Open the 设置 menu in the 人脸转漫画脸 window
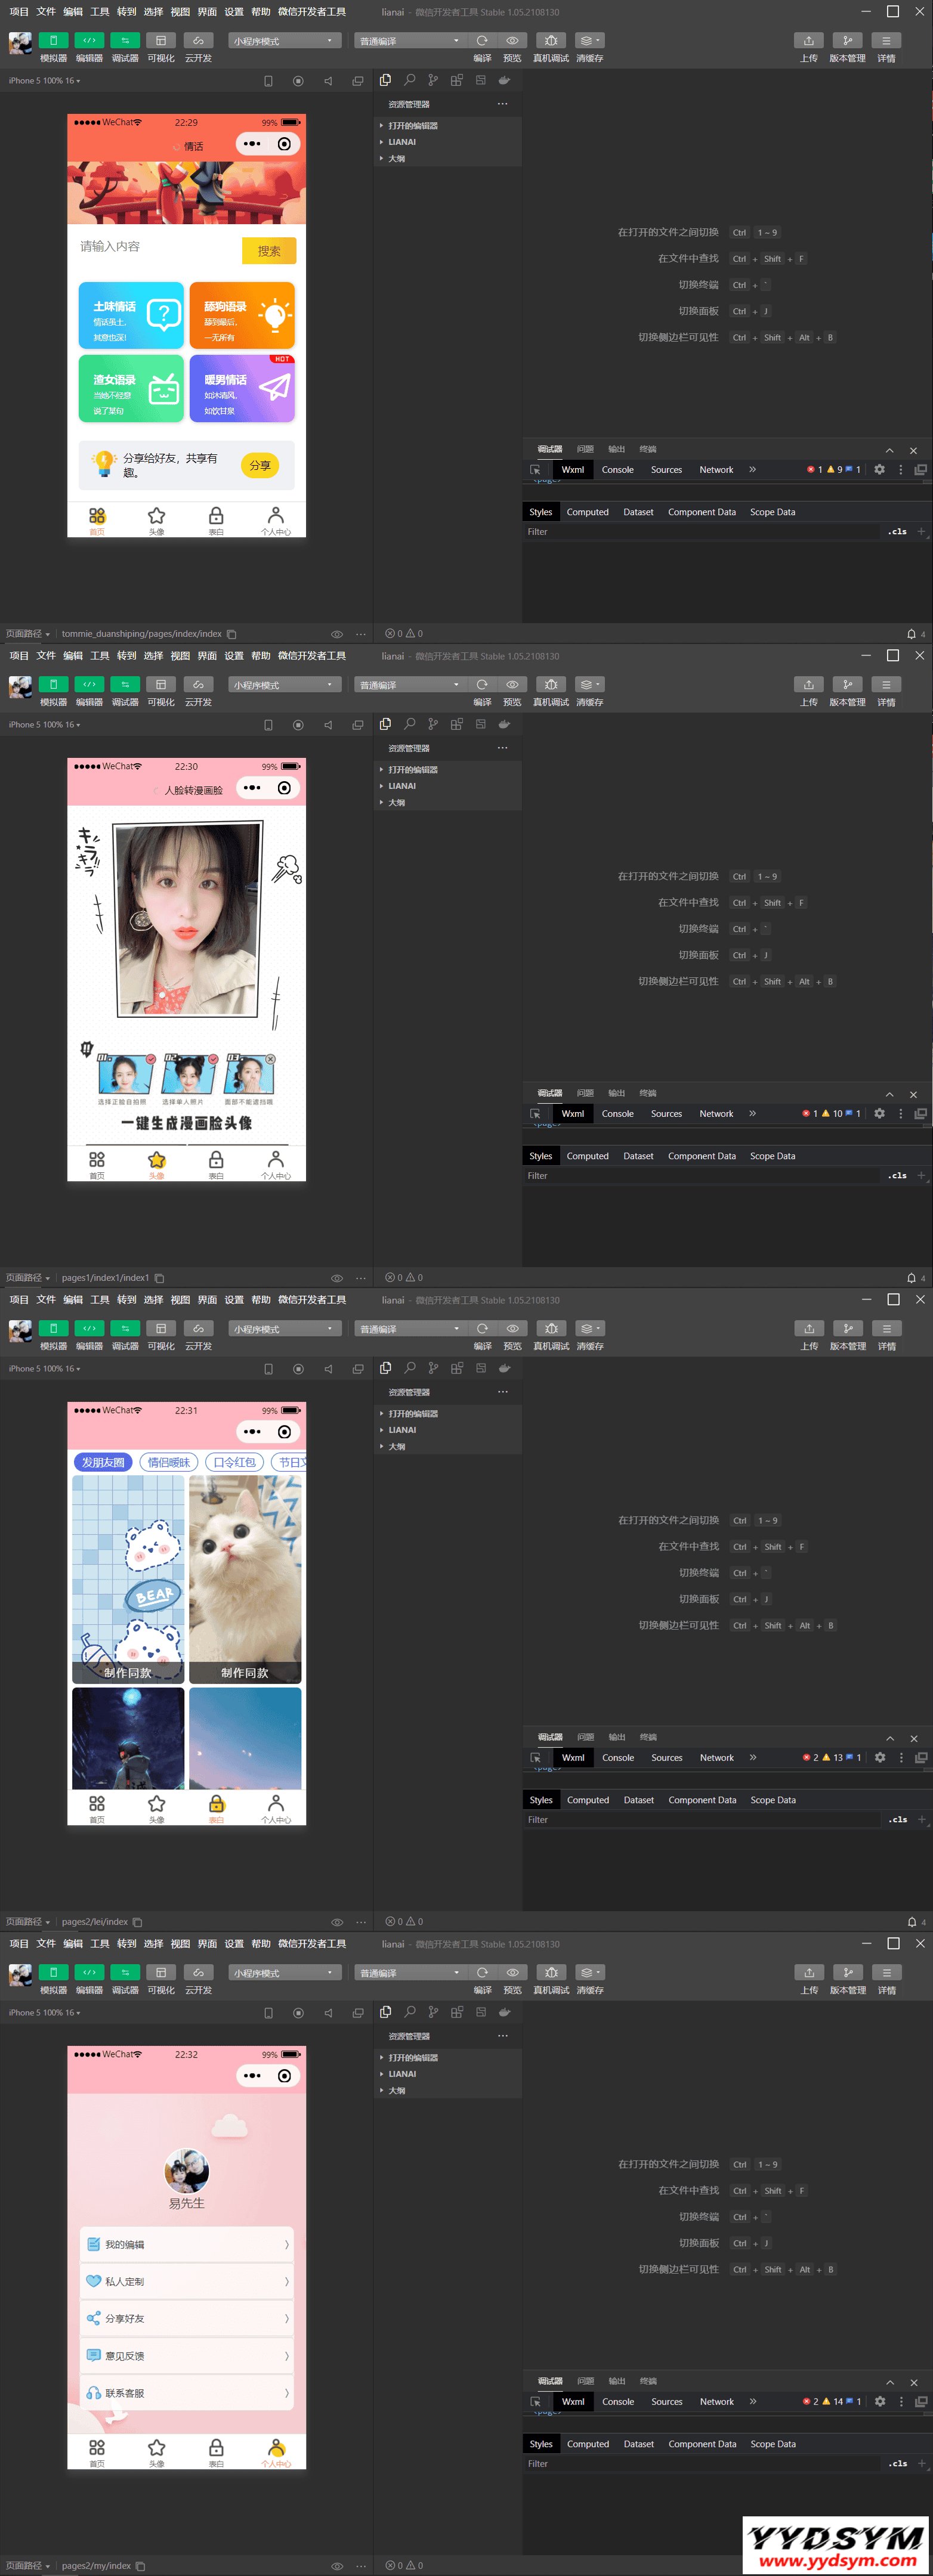The width and height of the screenshot is (933, 2576). coord(234,656)
